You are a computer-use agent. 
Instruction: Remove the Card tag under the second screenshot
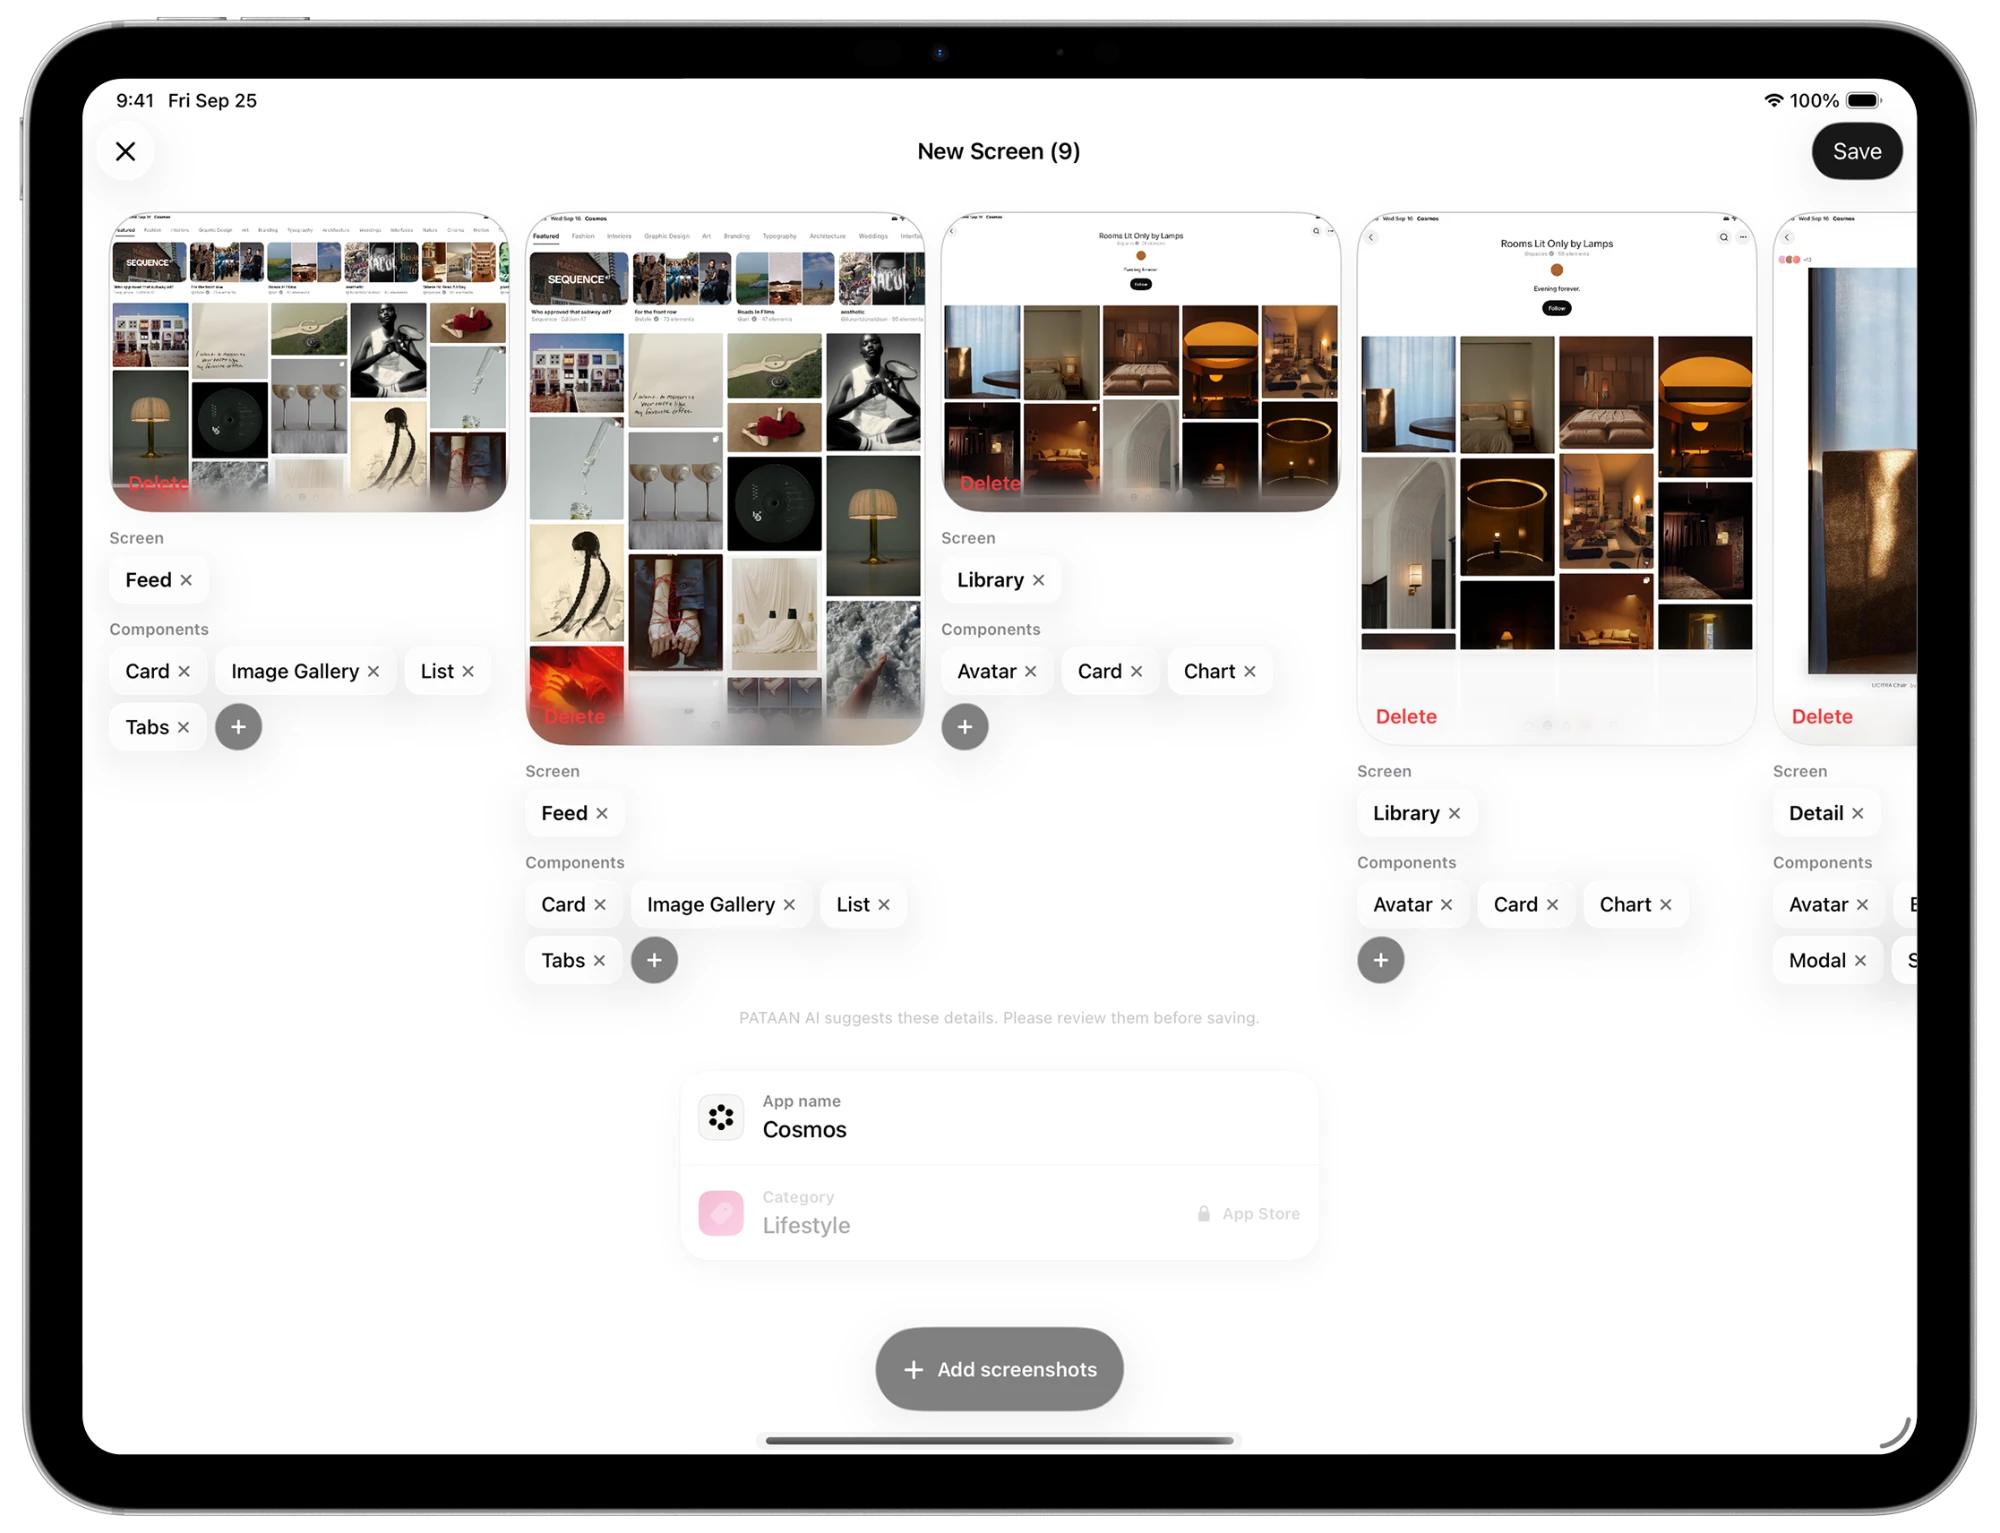(600, 904)
